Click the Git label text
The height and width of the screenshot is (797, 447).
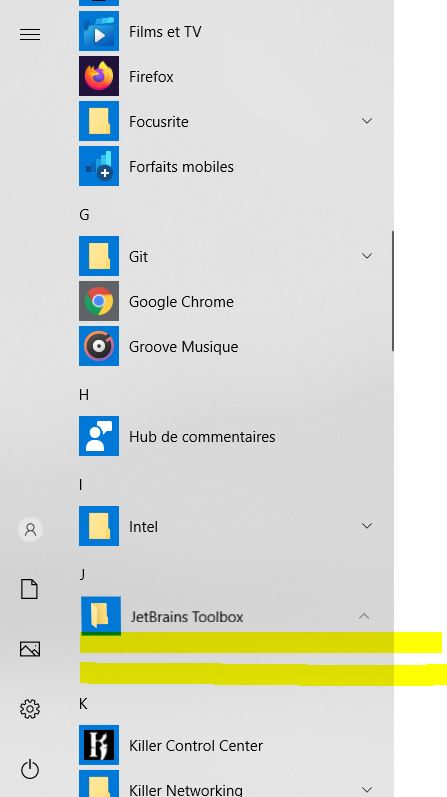point(138,257)
